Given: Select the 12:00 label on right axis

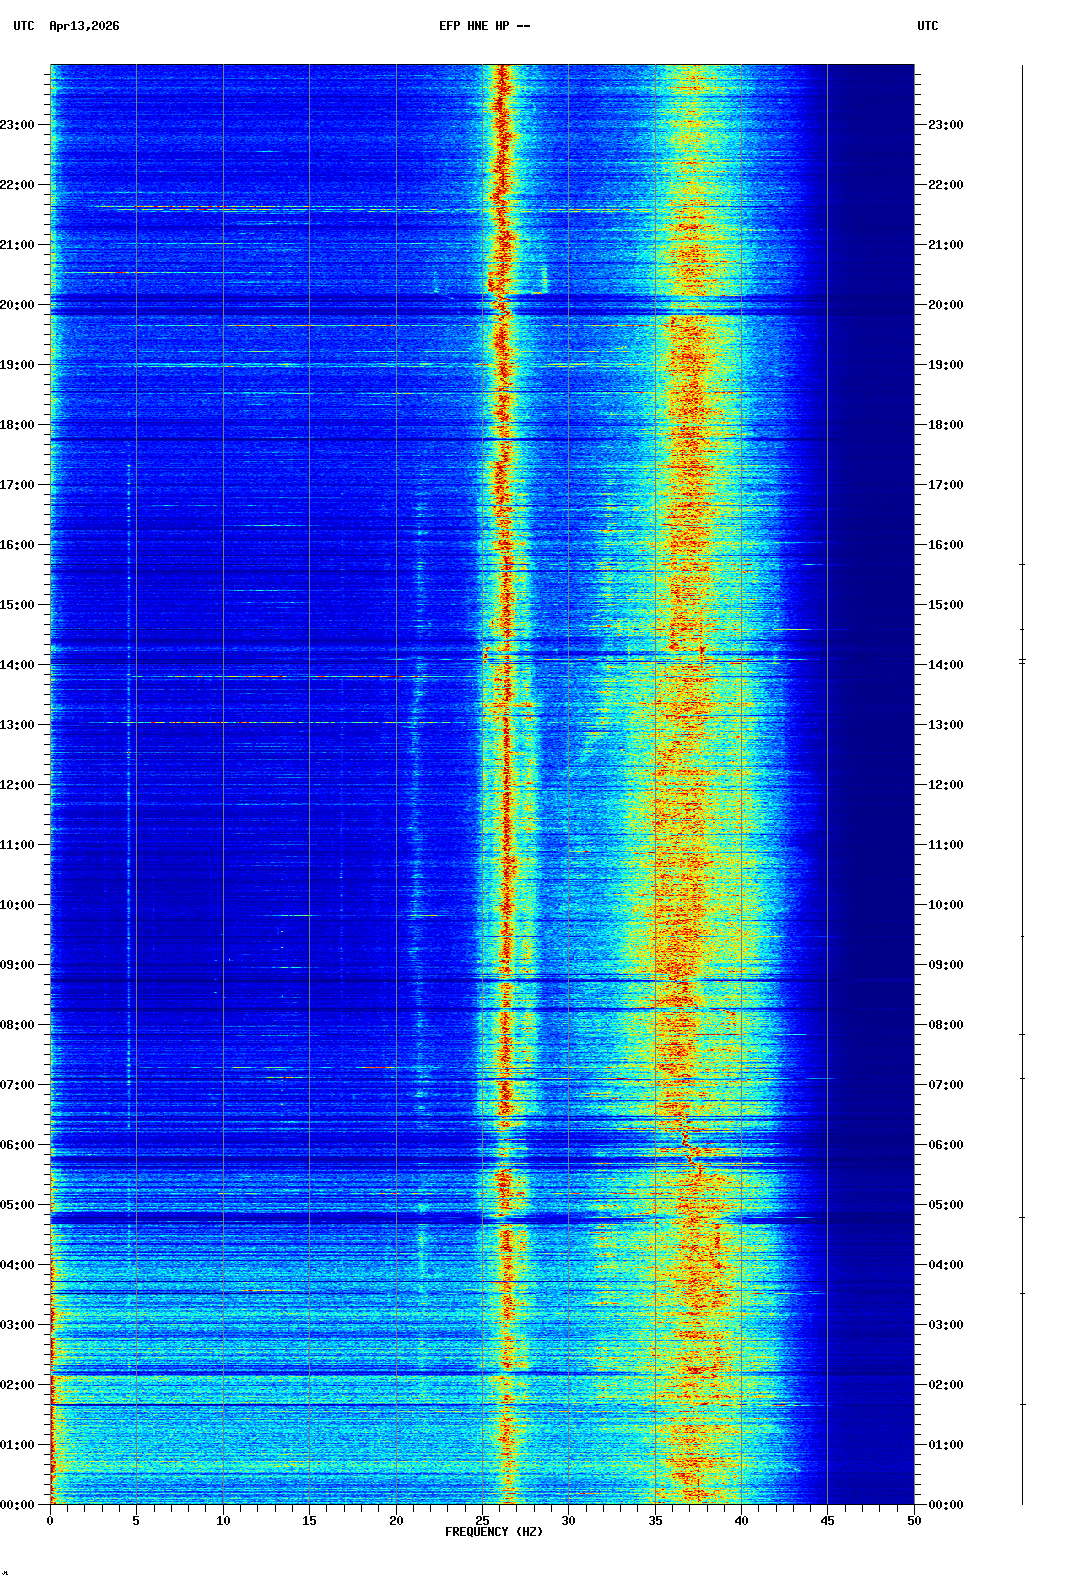Looking at the screenshot, I should tap(945, 785).
